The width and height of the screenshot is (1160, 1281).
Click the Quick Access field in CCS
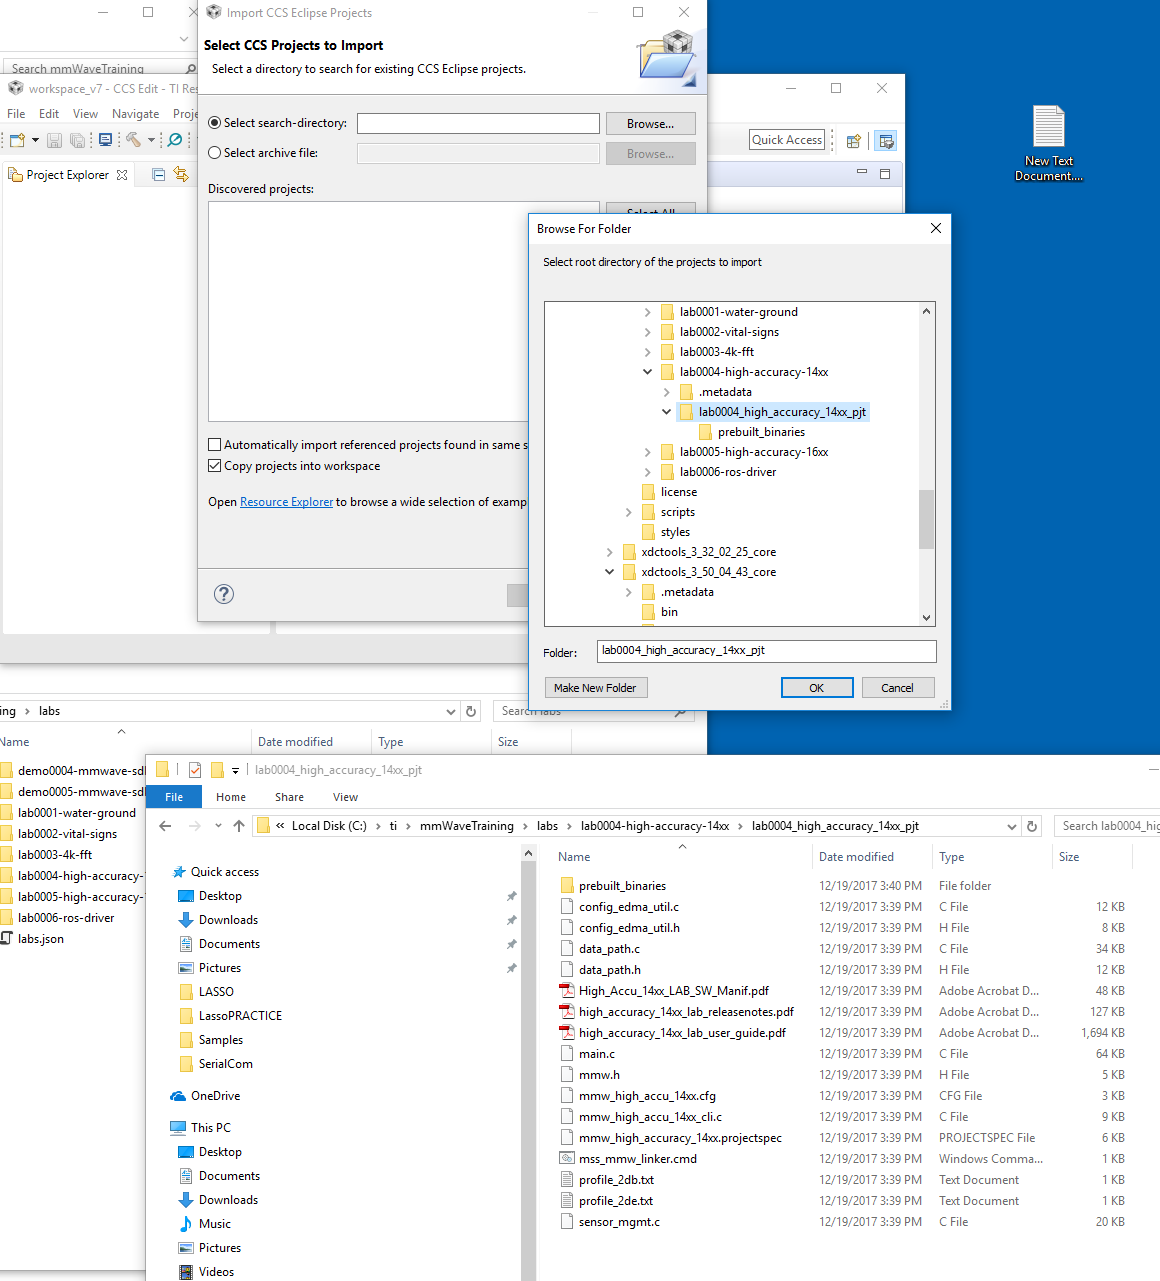pyautogui.click(x=787, y=140)
